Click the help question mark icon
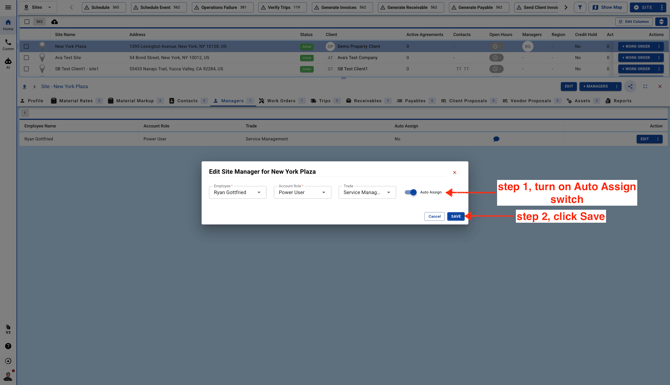This screenshot has height=385, width=670. point(8,346)
